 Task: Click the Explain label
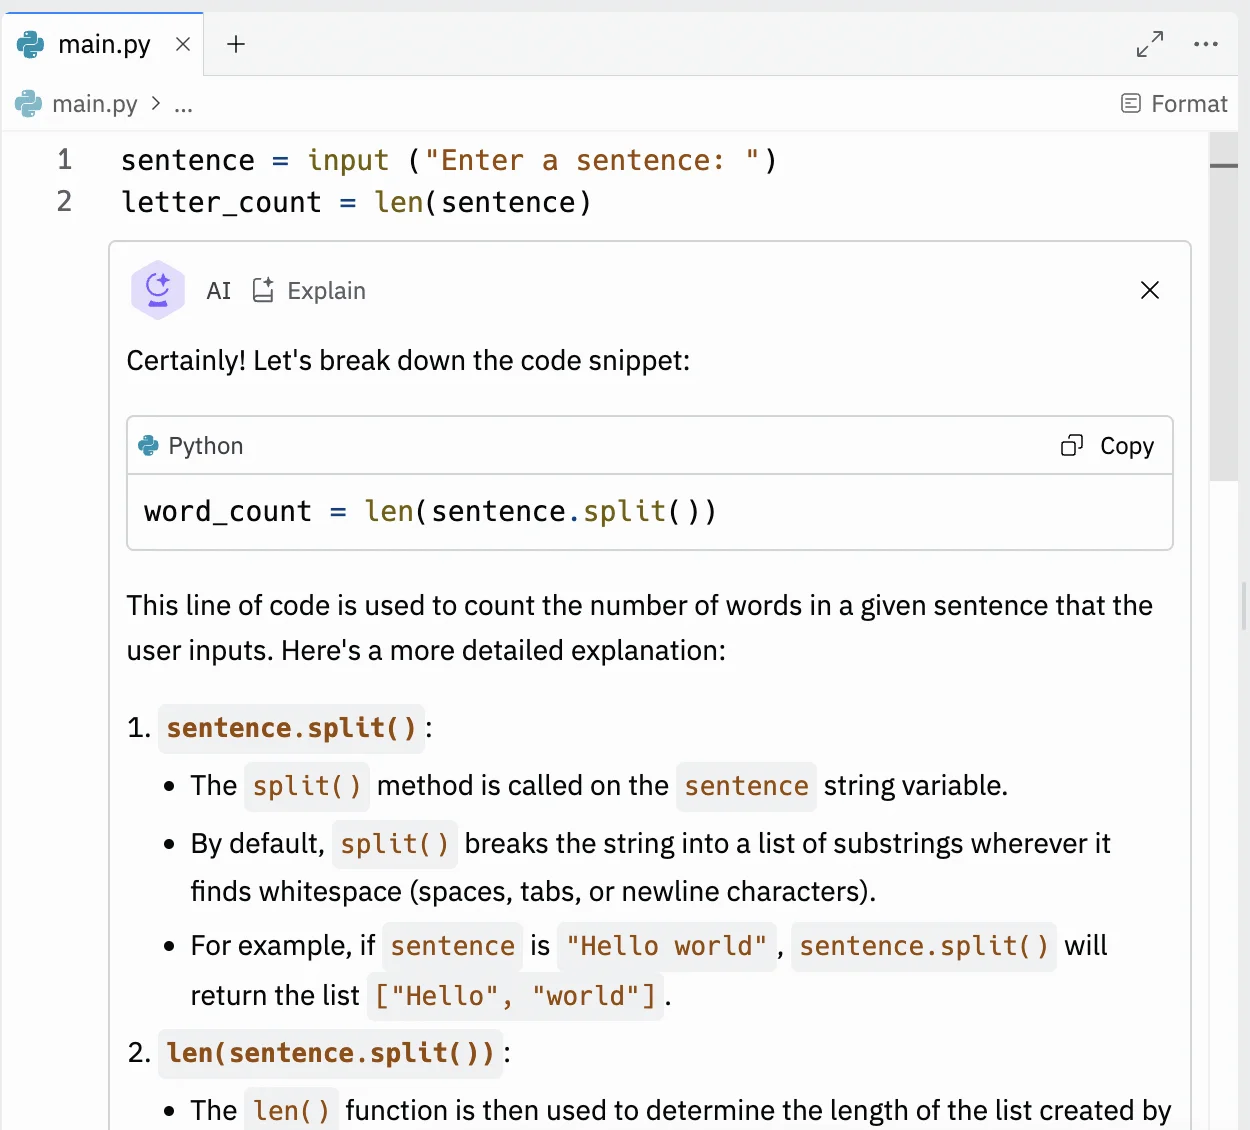tap(326, 291)
